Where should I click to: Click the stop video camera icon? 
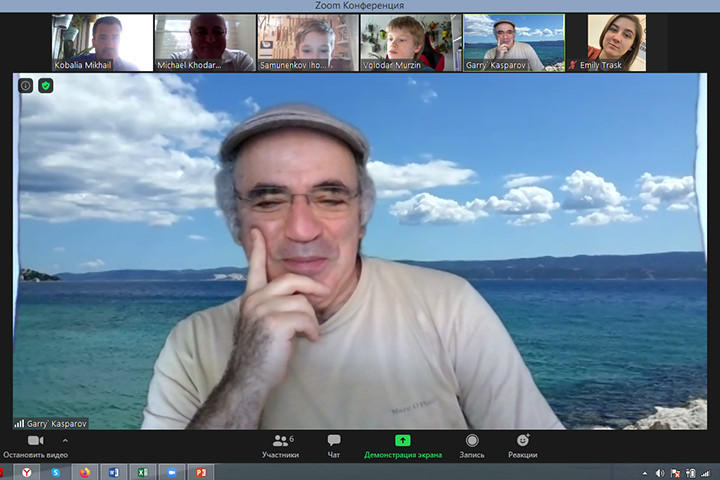pos(35,441)
